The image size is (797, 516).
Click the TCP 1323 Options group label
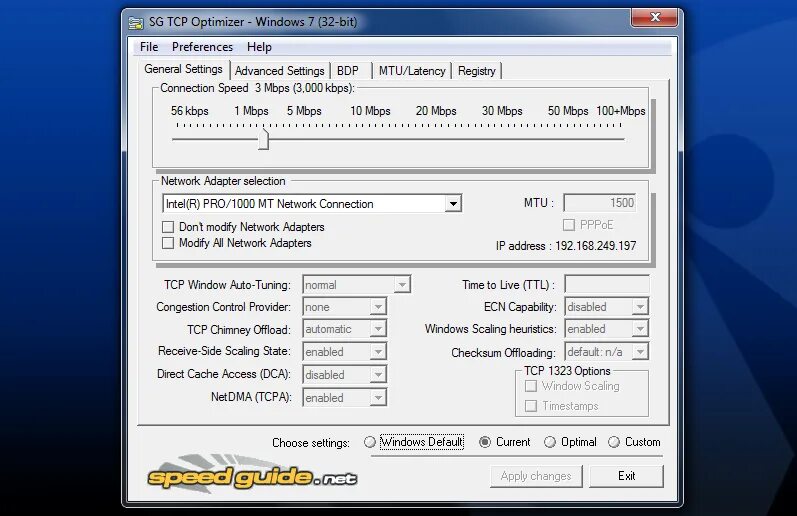click(567, 371)
